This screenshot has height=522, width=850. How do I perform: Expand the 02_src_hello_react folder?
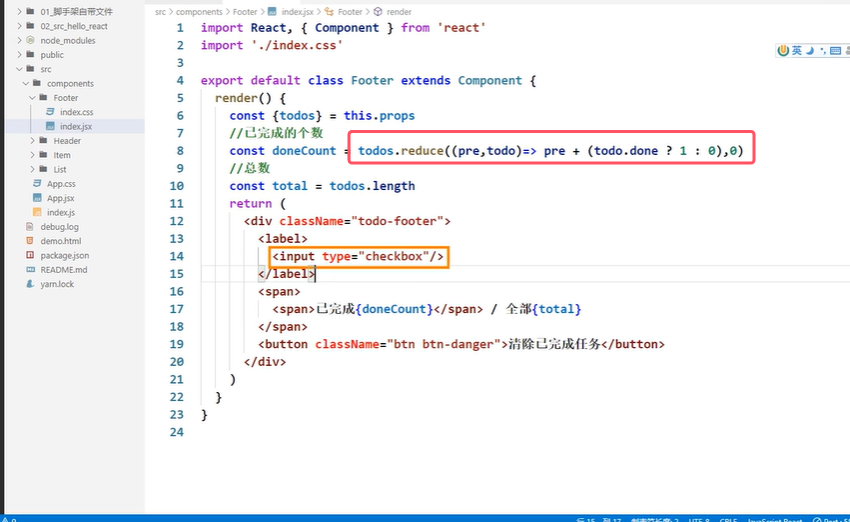pos(20,25)
